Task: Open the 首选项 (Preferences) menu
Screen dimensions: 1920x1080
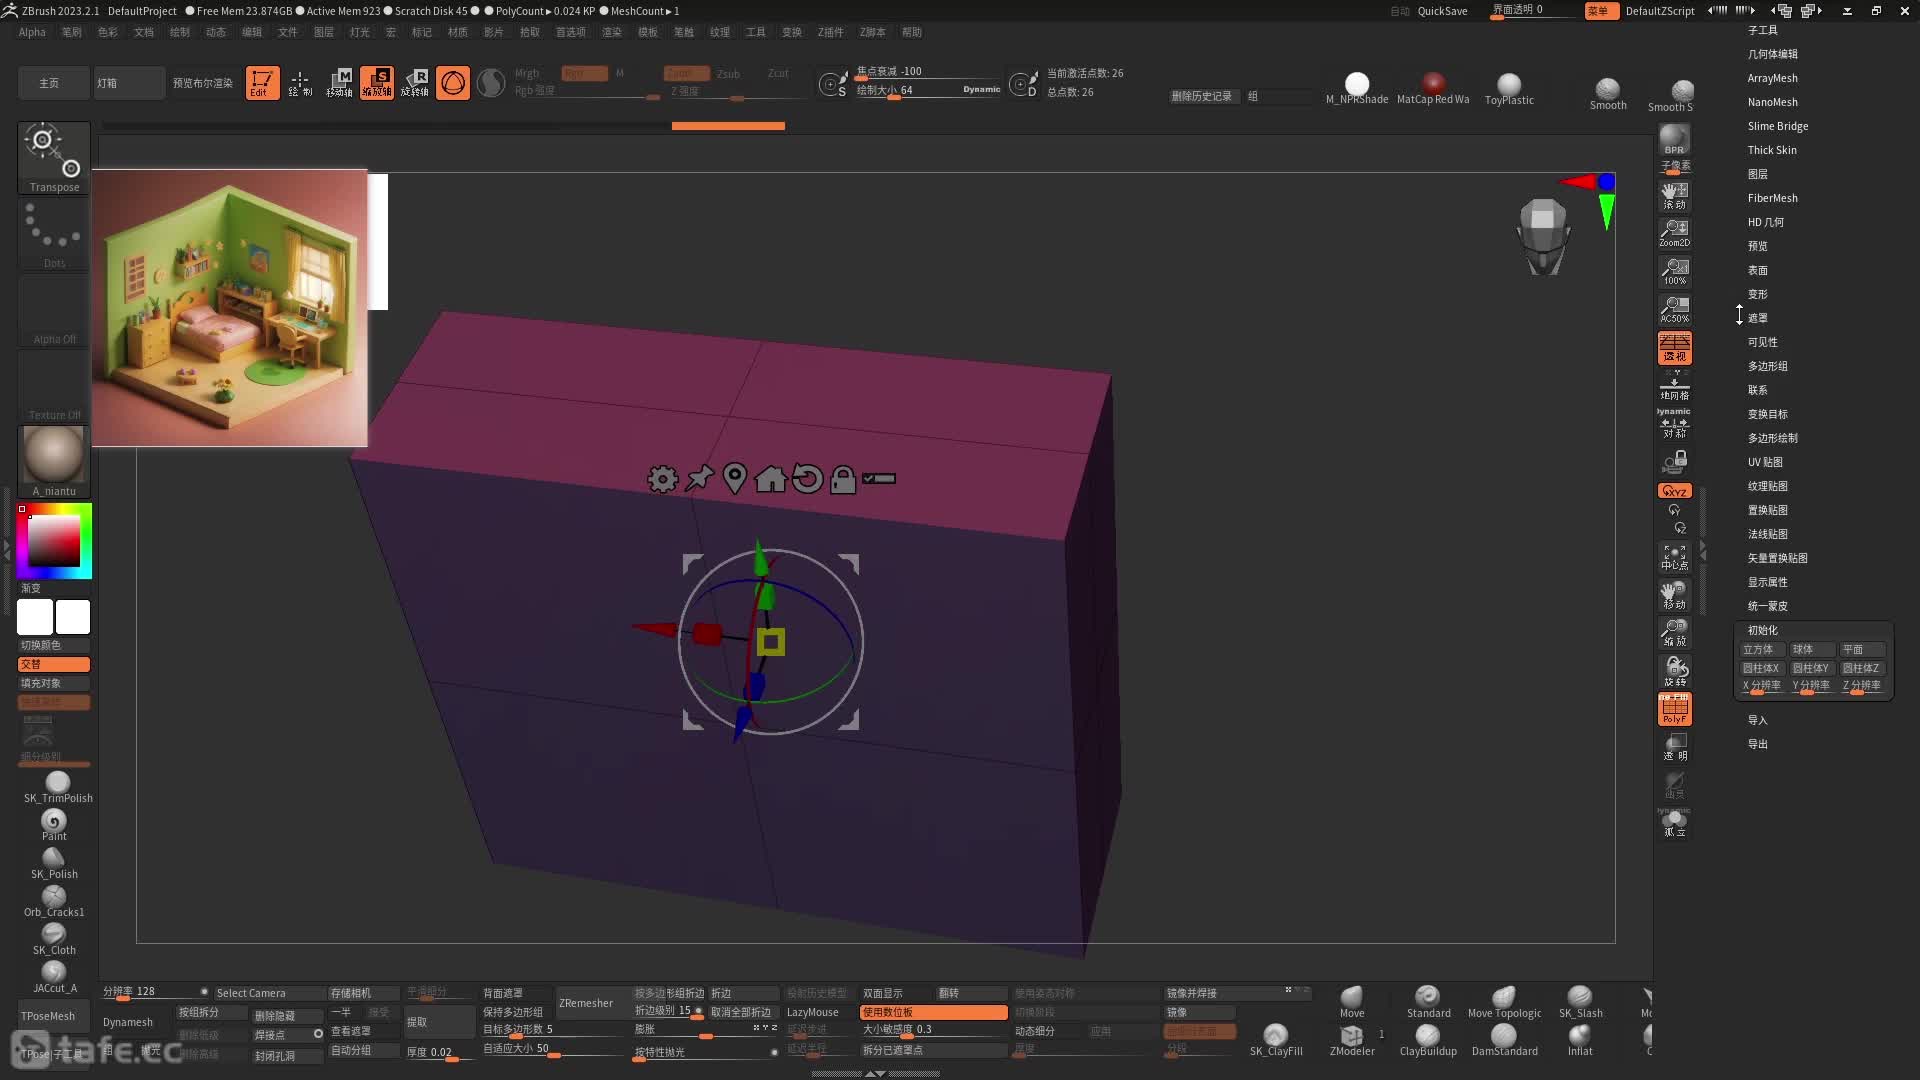Action: click(x=570, y=32)
